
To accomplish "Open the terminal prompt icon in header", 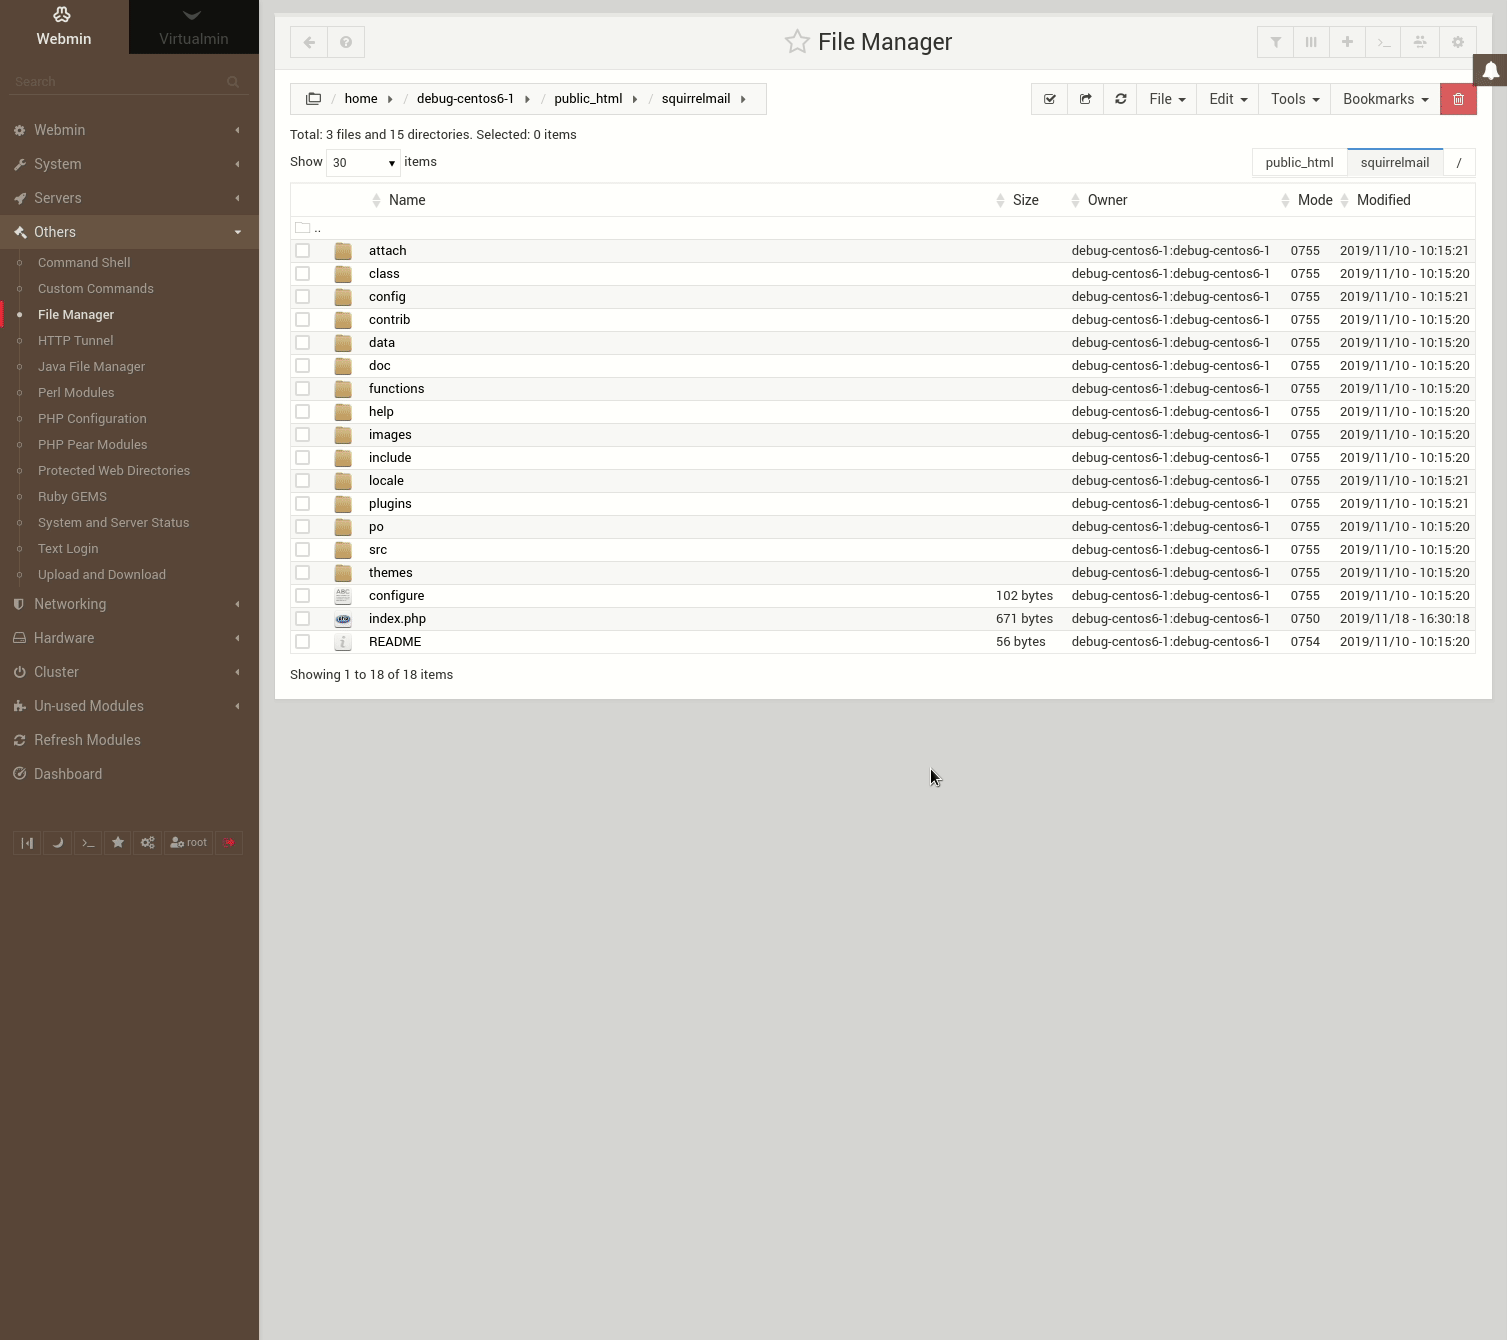I will coord(1384,42).
